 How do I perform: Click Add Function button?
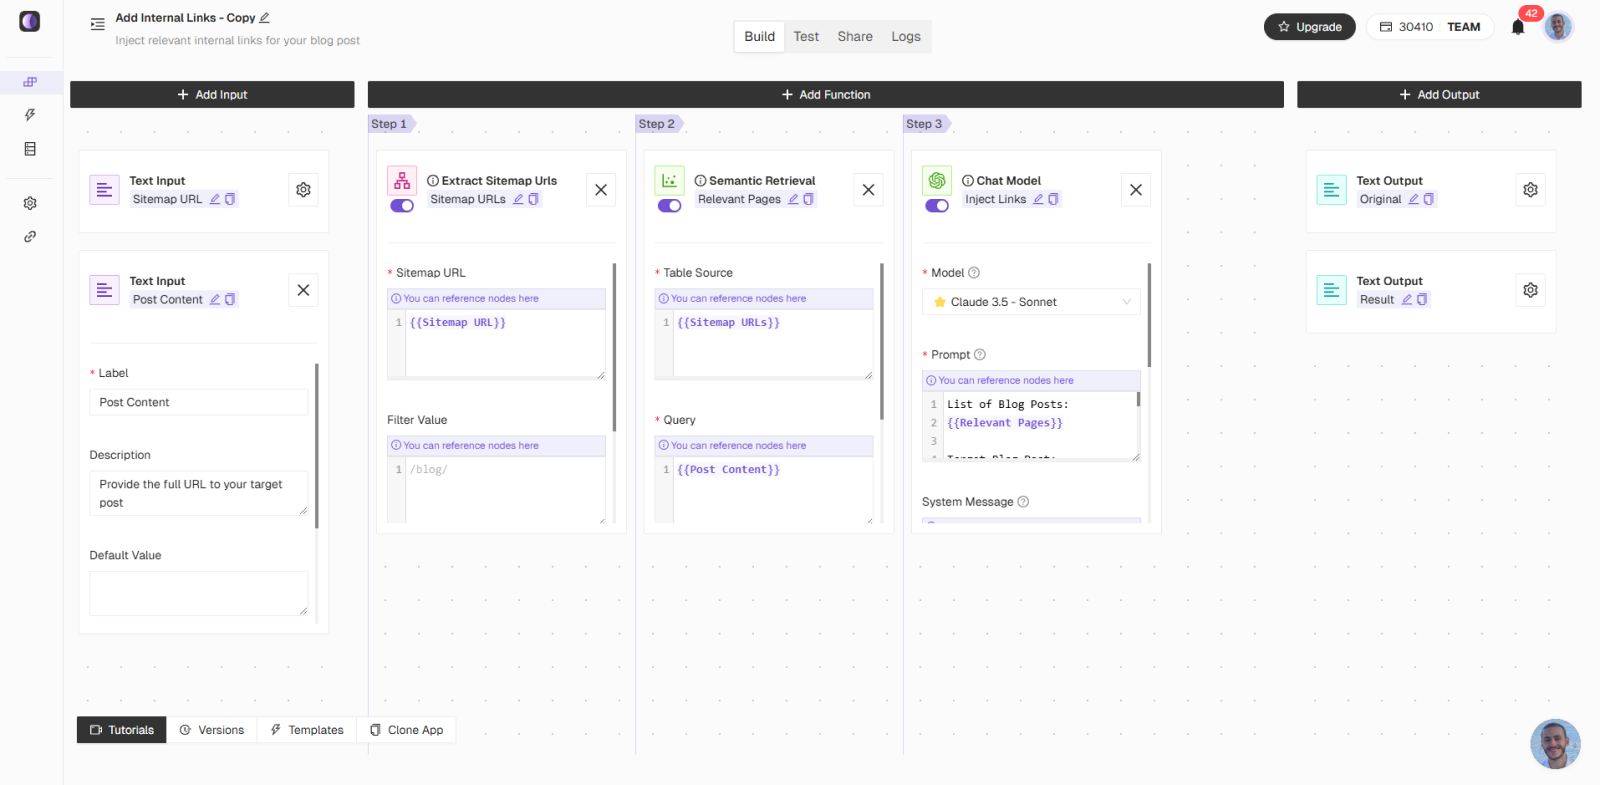[x=826, y=95]
